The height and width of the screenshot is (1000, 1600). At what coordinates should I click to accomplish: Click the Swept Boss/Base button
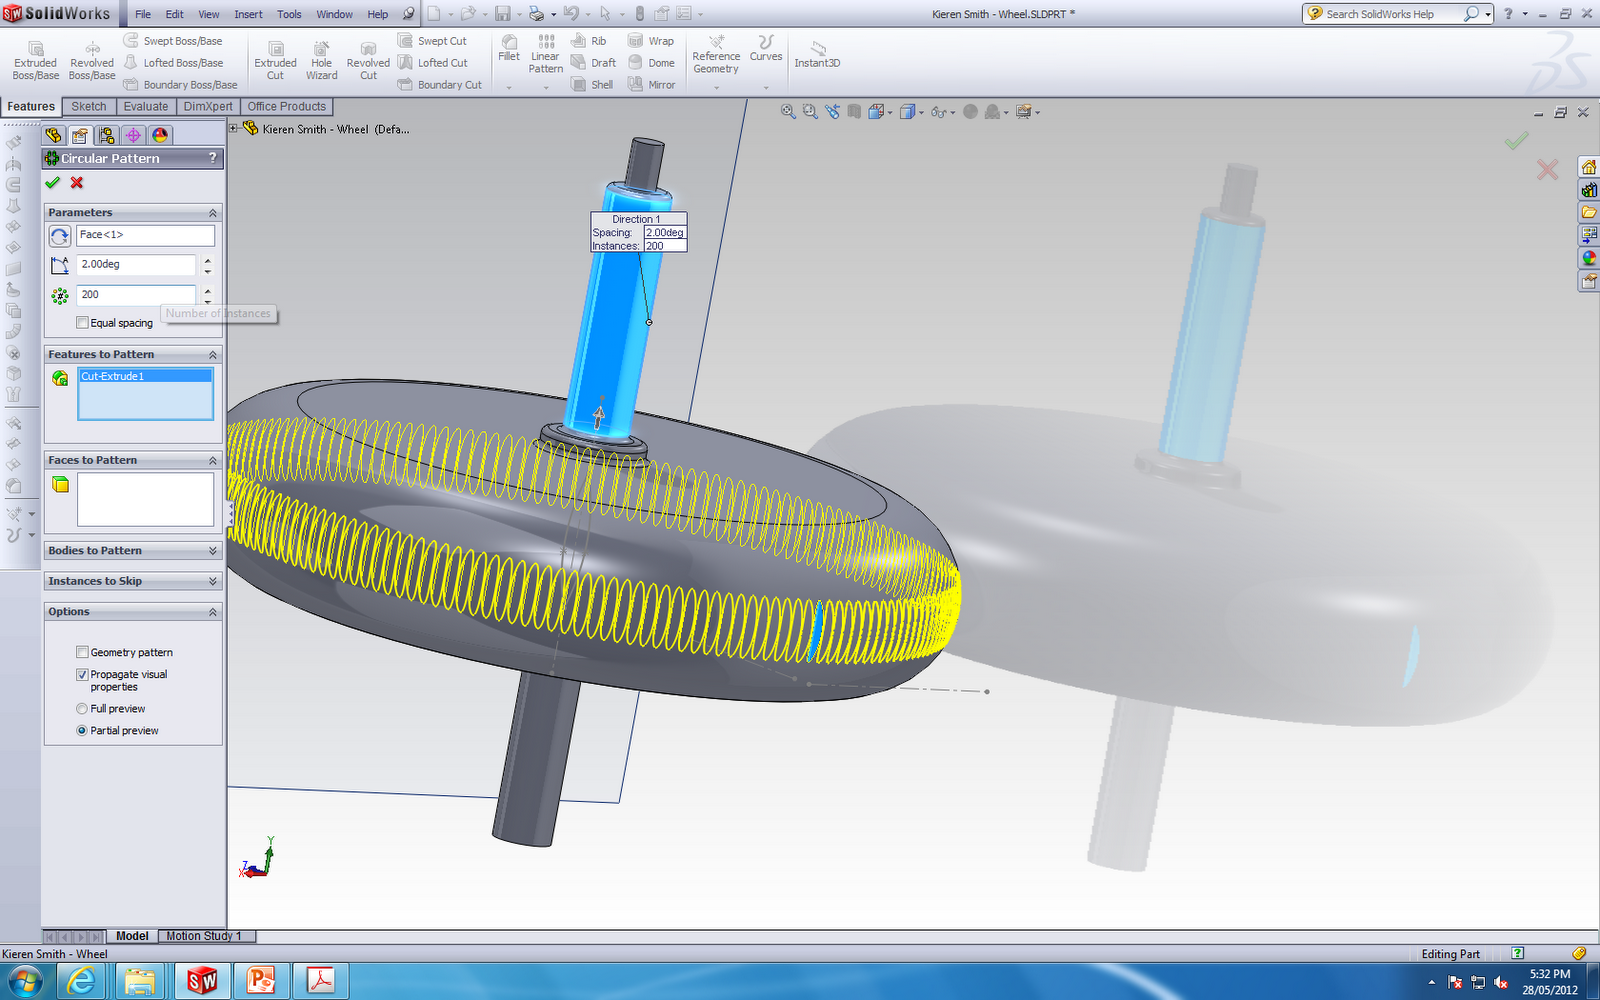point(173,41)
